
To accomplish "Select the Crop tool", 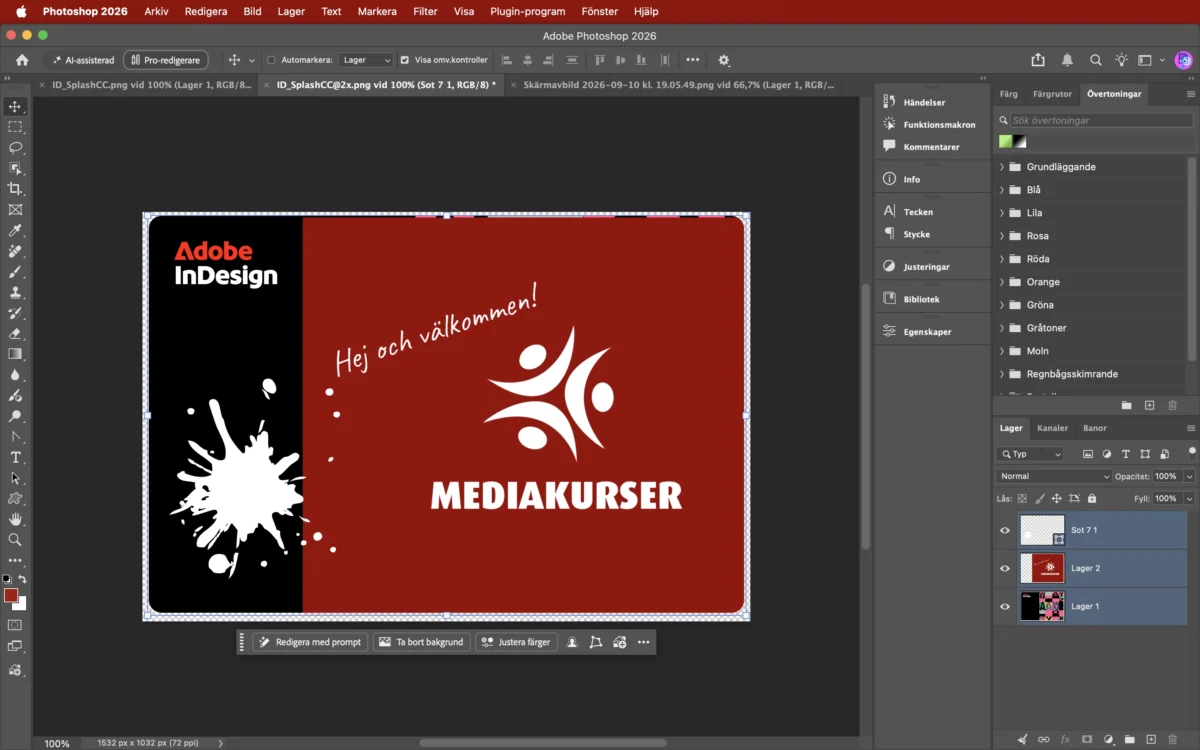I will point(15,189).
